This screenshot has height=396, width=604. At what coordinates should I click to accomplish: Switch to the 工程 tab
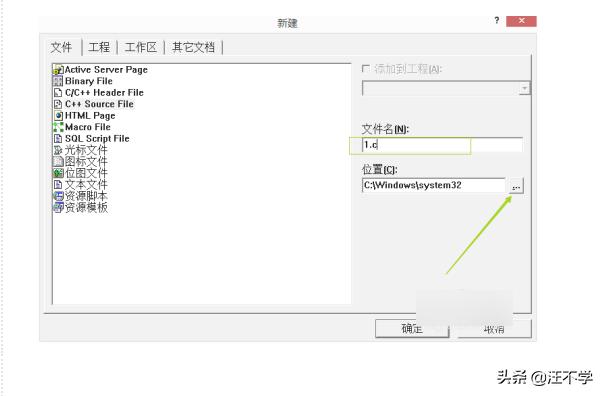point(99,47)
